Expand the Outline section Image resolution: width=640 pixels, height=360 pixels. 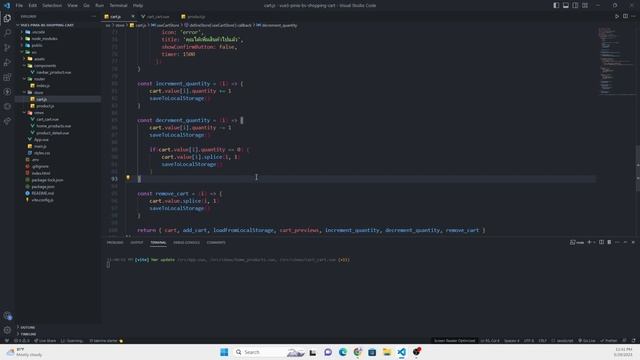pos(27,327)
